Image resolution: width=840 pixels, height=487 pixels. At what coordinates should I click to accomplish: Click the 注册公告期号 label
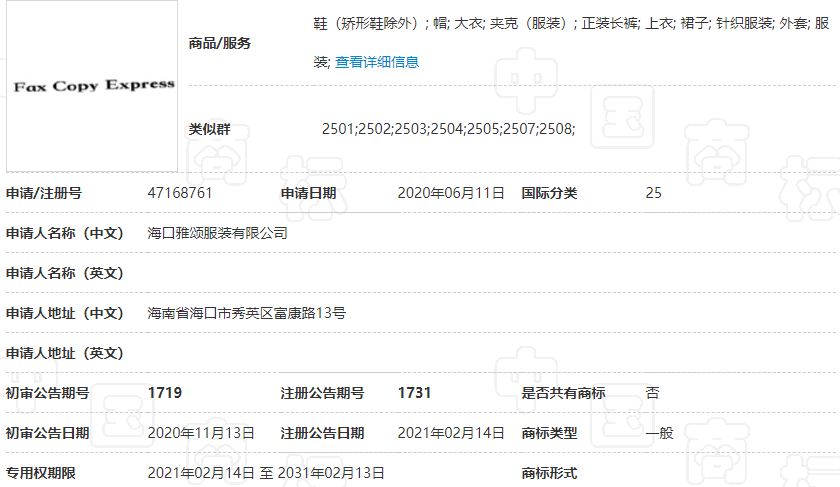(322, 393)
